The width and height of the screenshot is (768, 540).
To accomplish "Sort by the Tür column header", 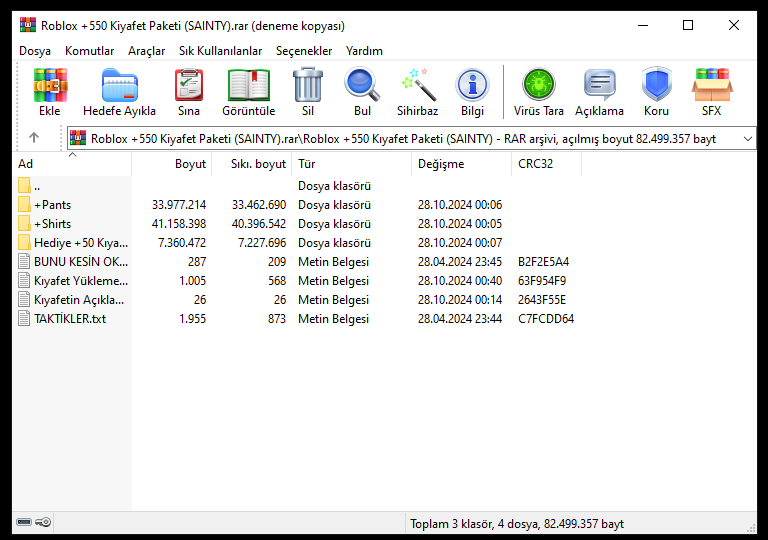I will pyautogui.click(x=352, y=164).
